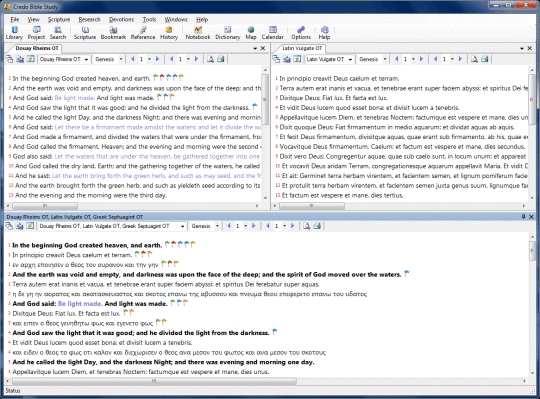540x399 pixels.
Task: Click print preview icon in Latin Vulgate OT panel
Action: (474, 59)
